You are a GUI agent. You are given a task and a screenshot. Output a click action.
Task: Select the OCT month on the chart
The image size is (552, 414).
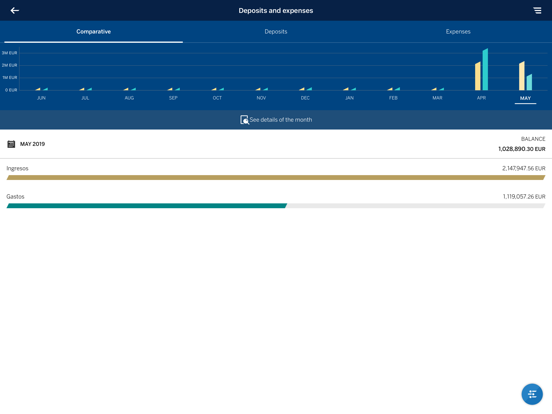(217, 98)
